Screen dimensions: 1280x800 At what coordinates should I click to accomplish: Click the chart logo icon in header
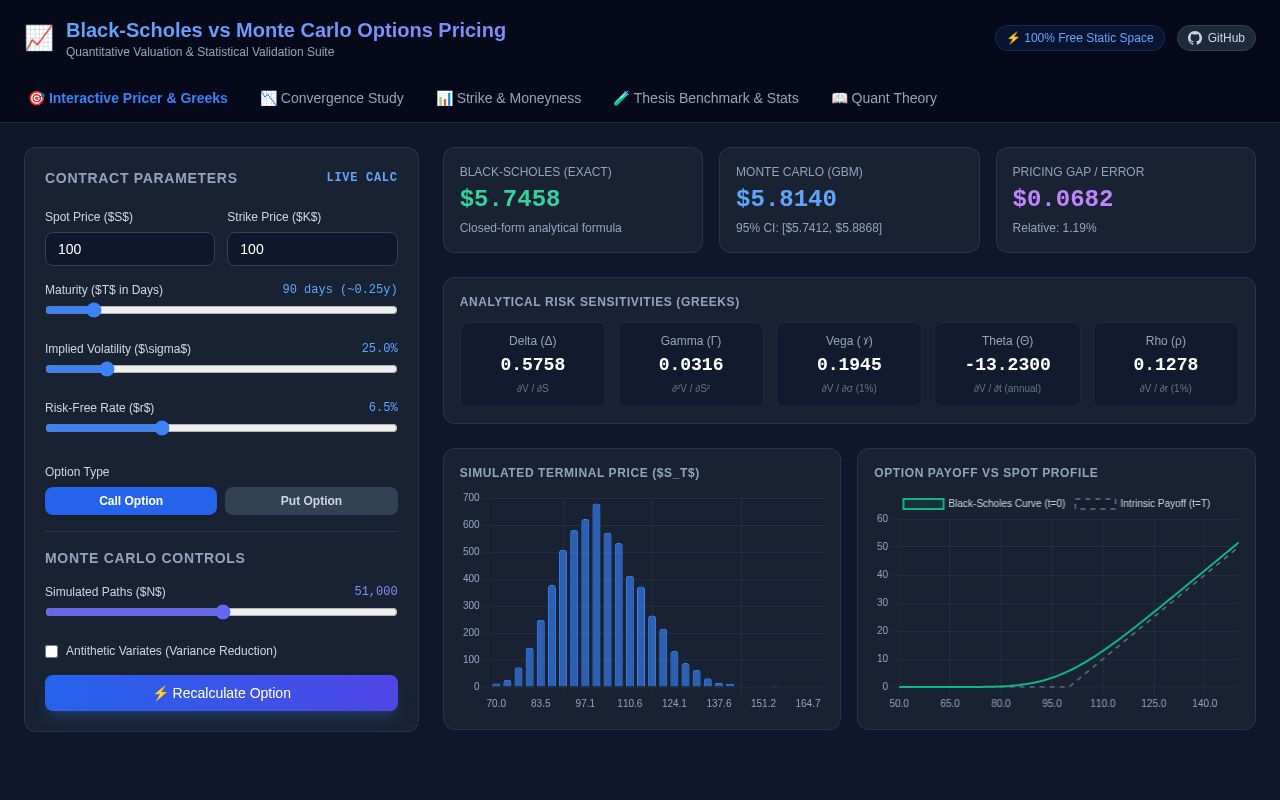38,38
